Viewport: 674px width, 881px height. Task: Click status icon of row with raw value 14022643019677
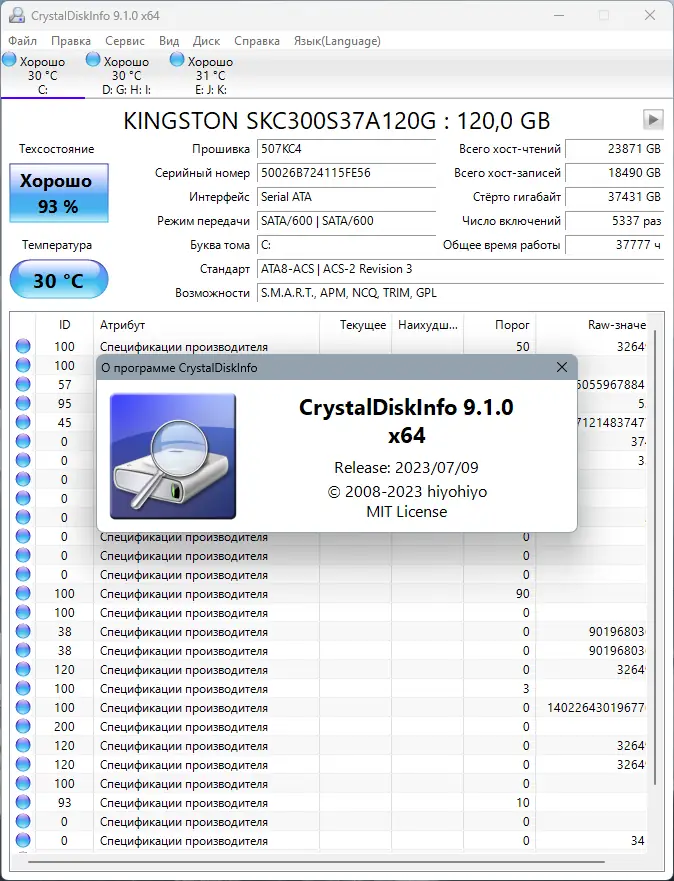tap(23, 707)
